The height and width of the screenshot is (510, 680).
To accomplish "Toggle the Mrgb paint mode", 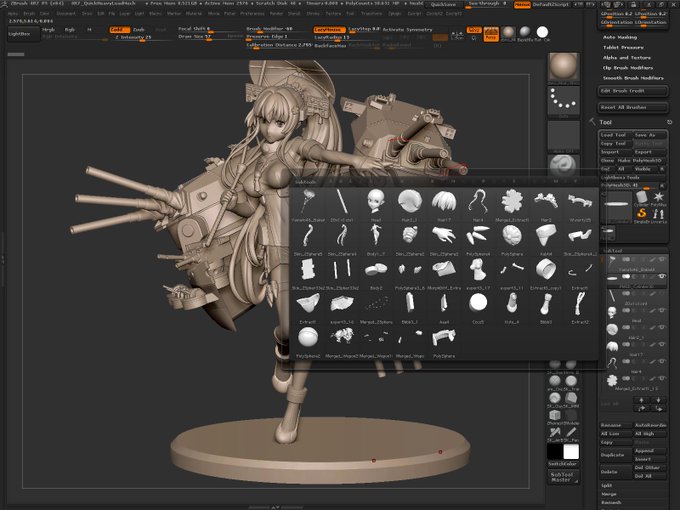I will pos(49,29).
